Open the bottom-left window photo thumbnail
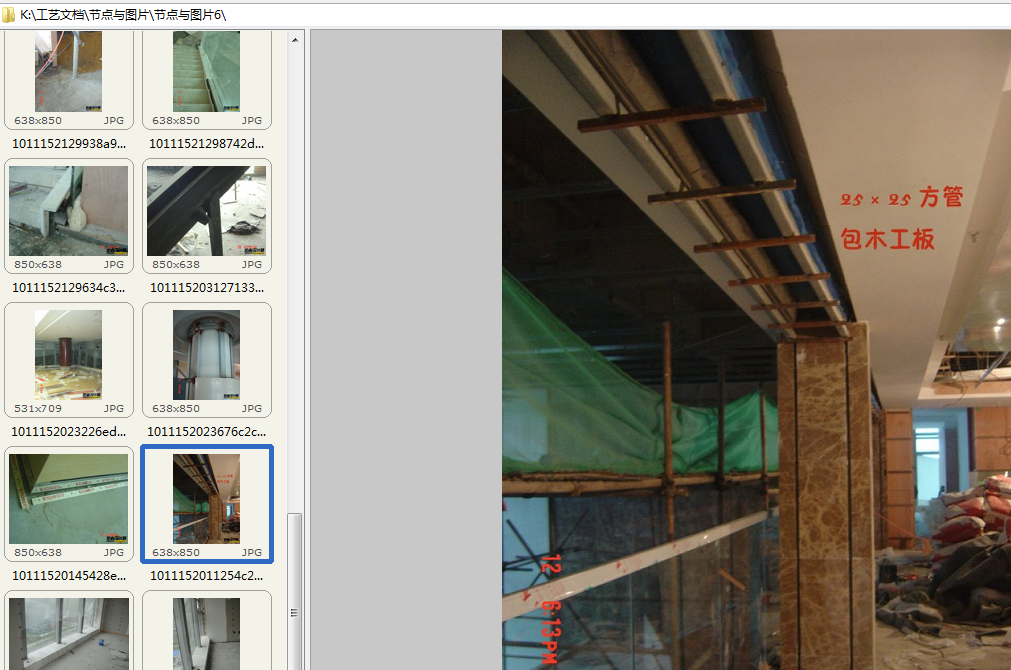 click(x=69, y=633)
